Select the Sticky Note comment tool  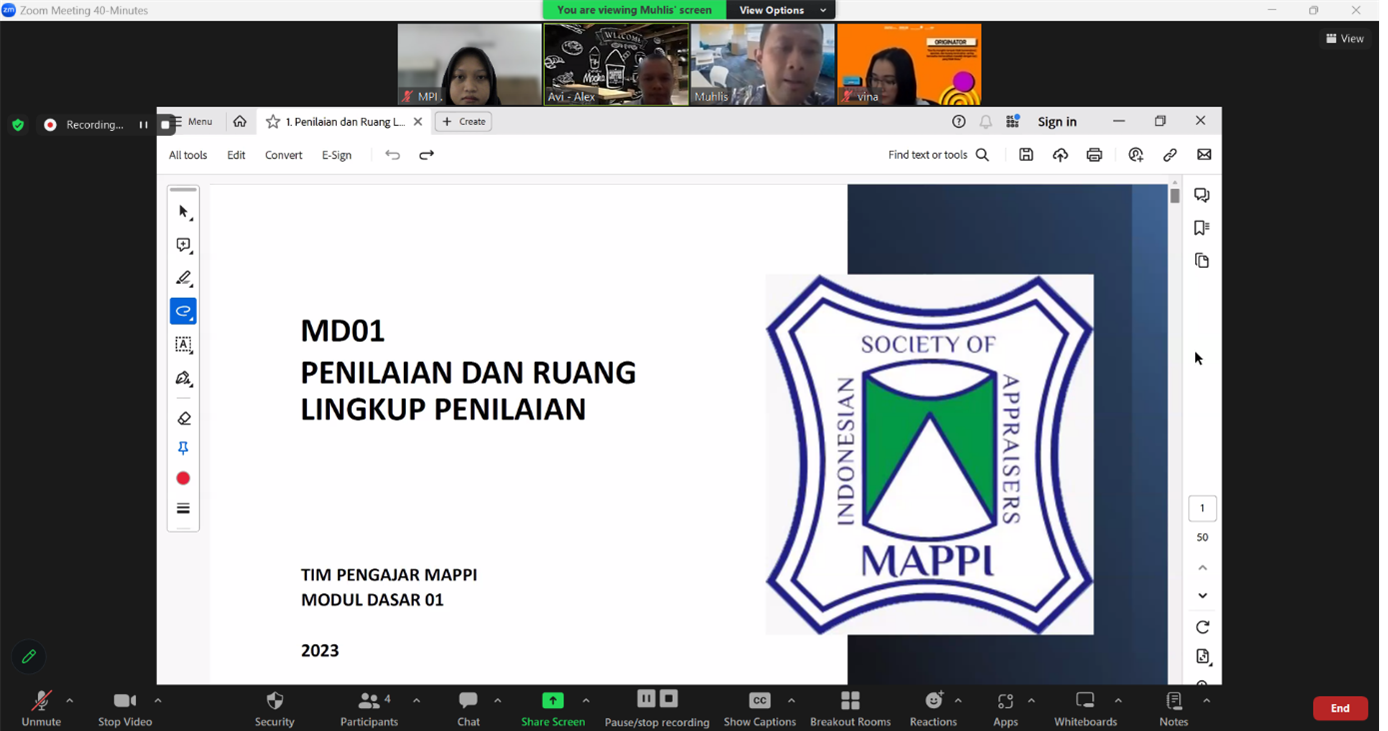pyautogui.click(x=183, y=244)
